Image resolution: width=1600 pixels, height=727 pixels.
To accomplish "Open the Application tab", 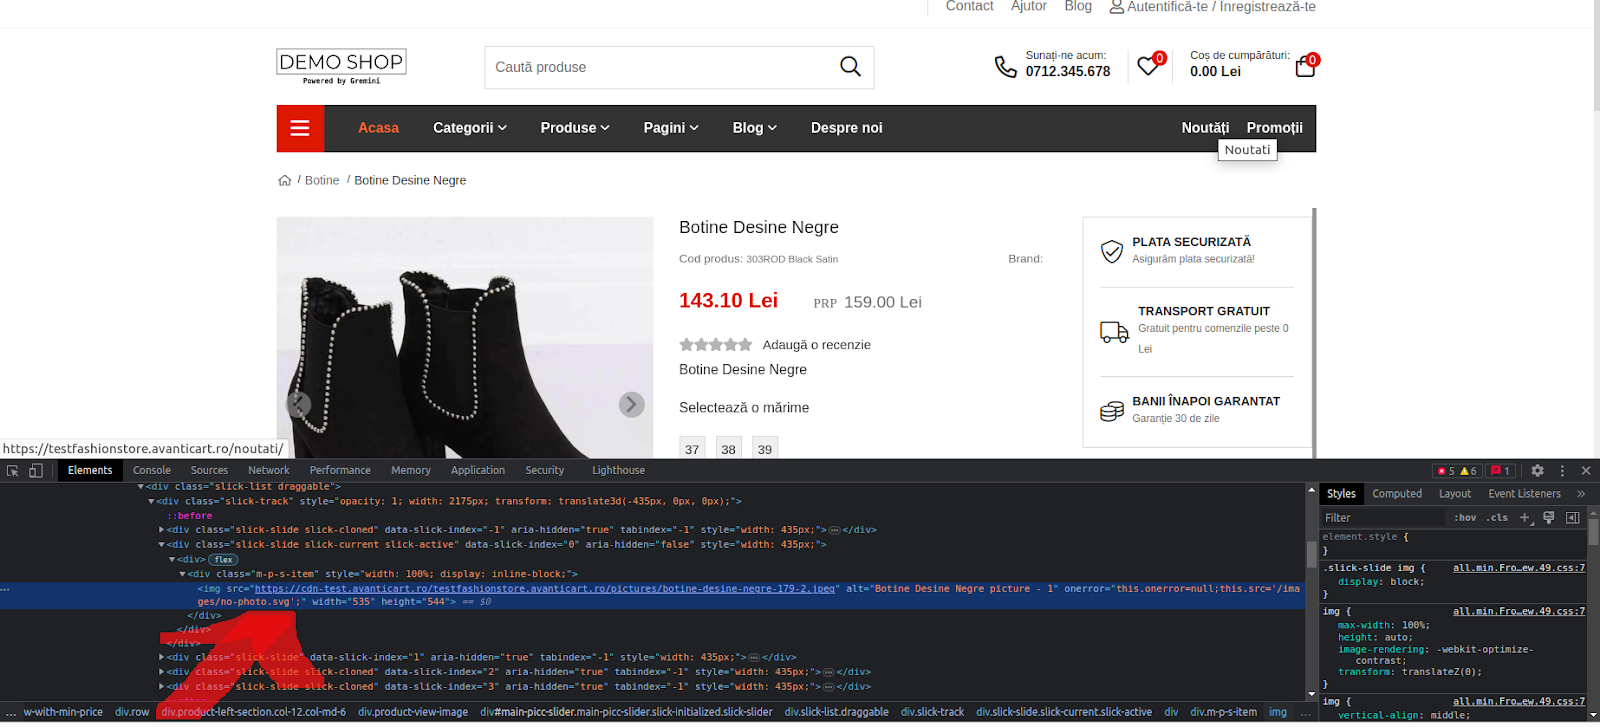I will click(x=478, y=470).
